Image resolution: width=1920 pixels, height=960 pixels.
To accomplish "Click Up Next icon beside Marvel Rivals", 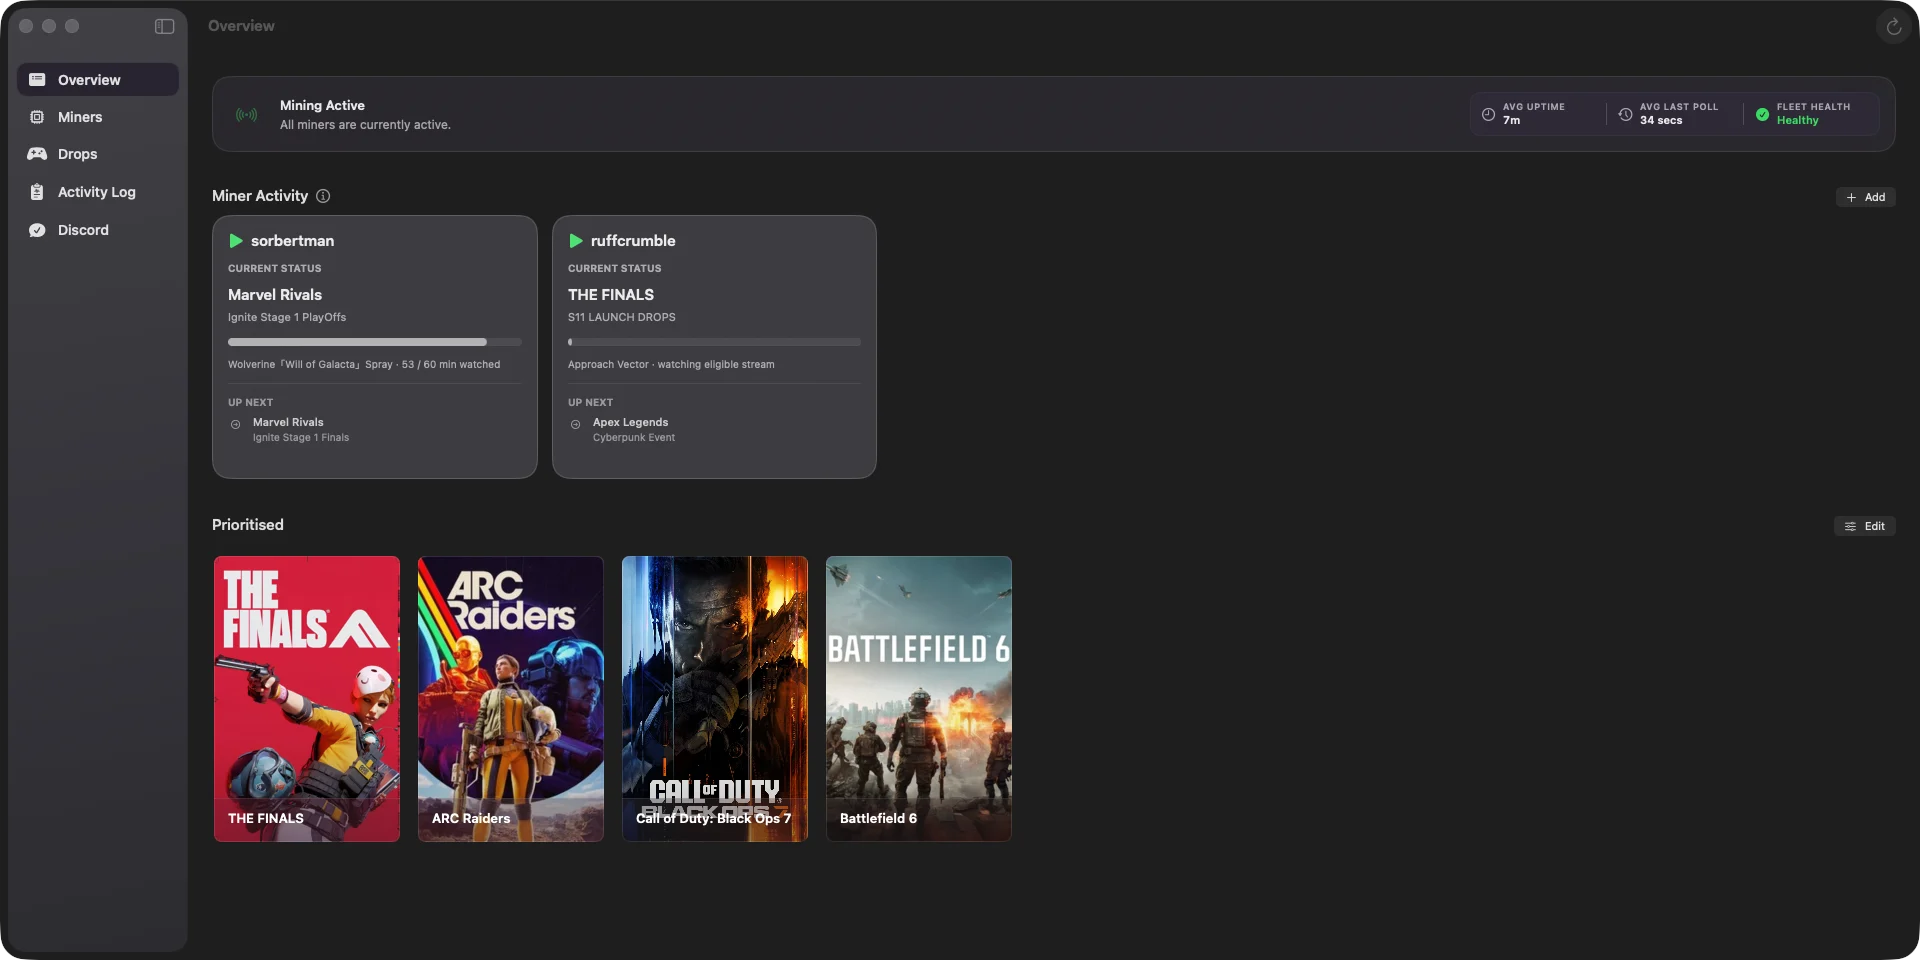I will pyautogui.click(x=236, y=425).
